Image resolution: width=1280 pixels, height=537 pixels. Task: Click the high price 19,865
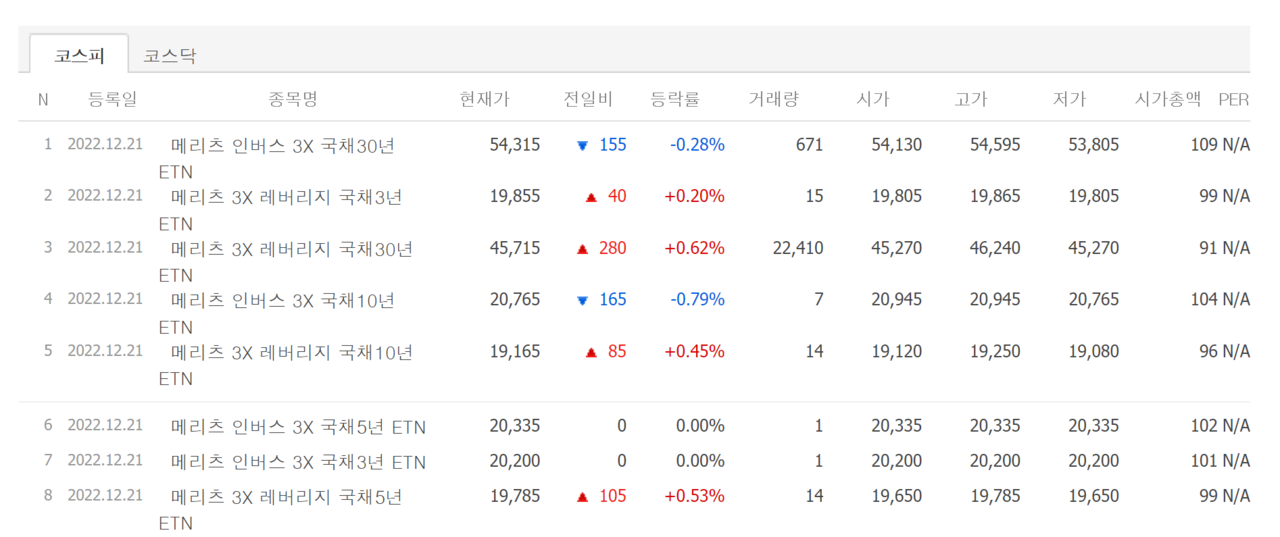(995, 197)
